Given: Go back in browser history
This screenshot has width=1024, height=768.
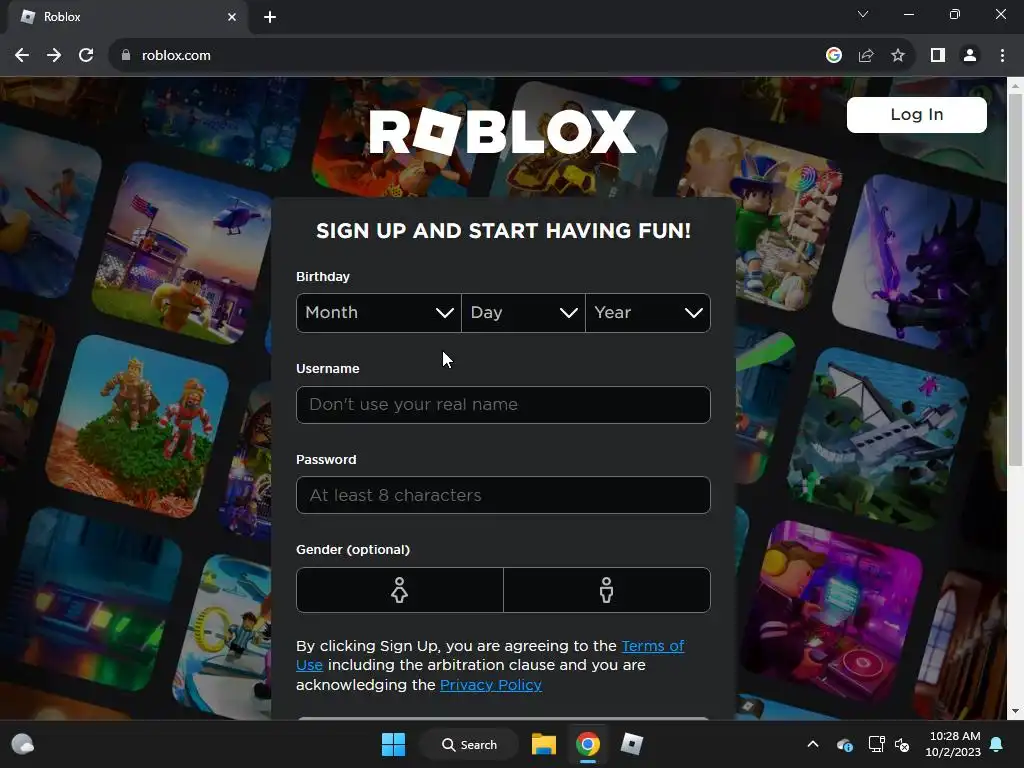Looking at the screenshot, I should [x=22, y=56].
